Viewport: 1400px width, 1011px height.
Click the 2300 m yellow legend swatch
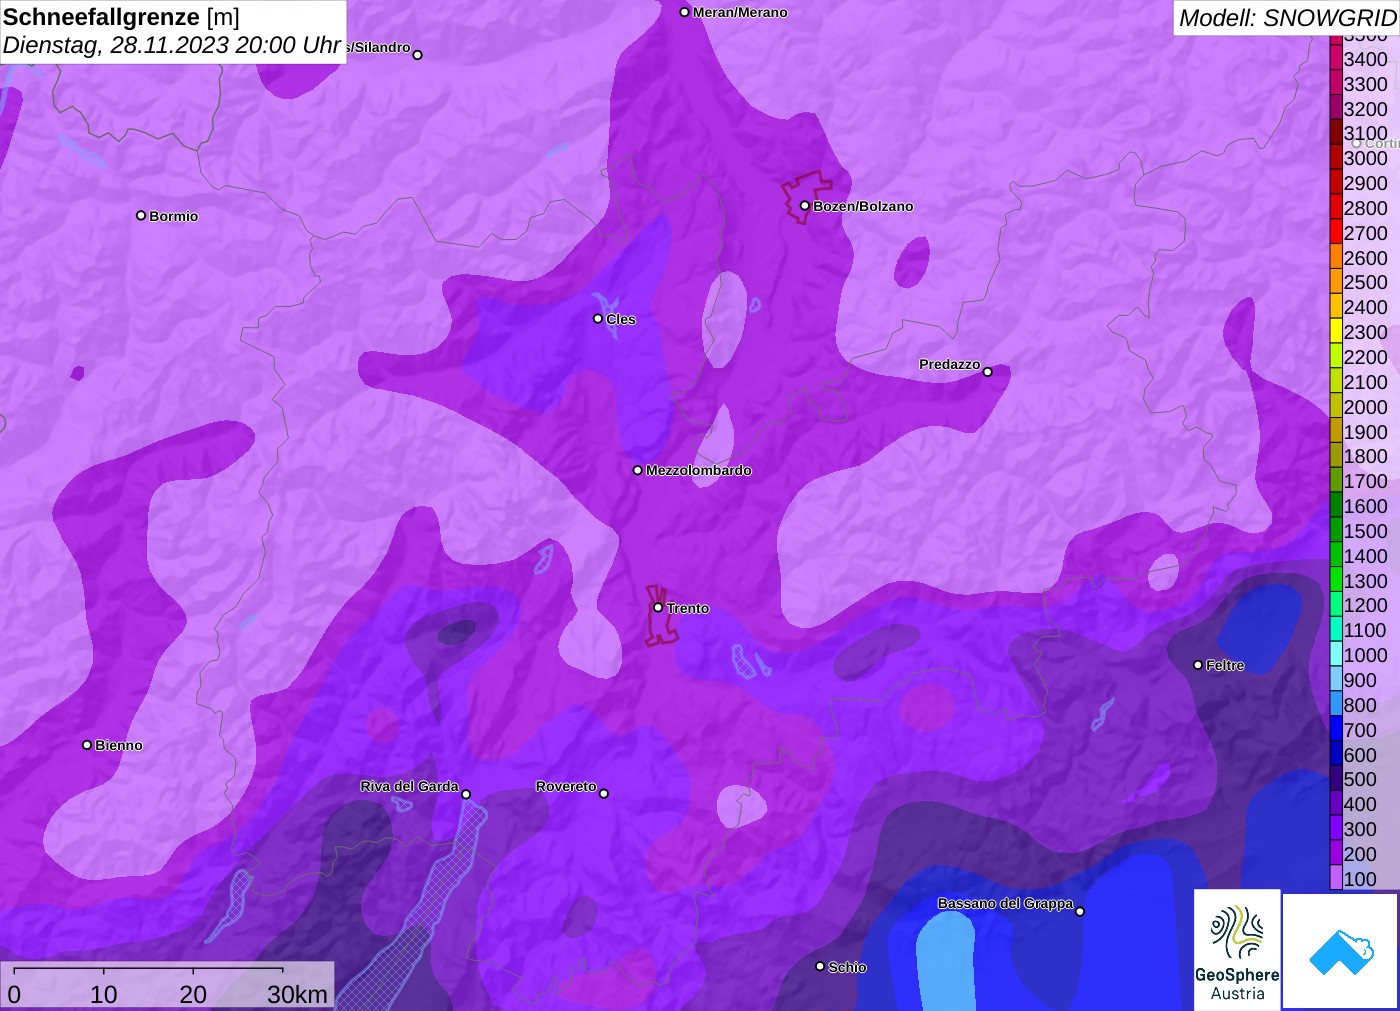1336,332
